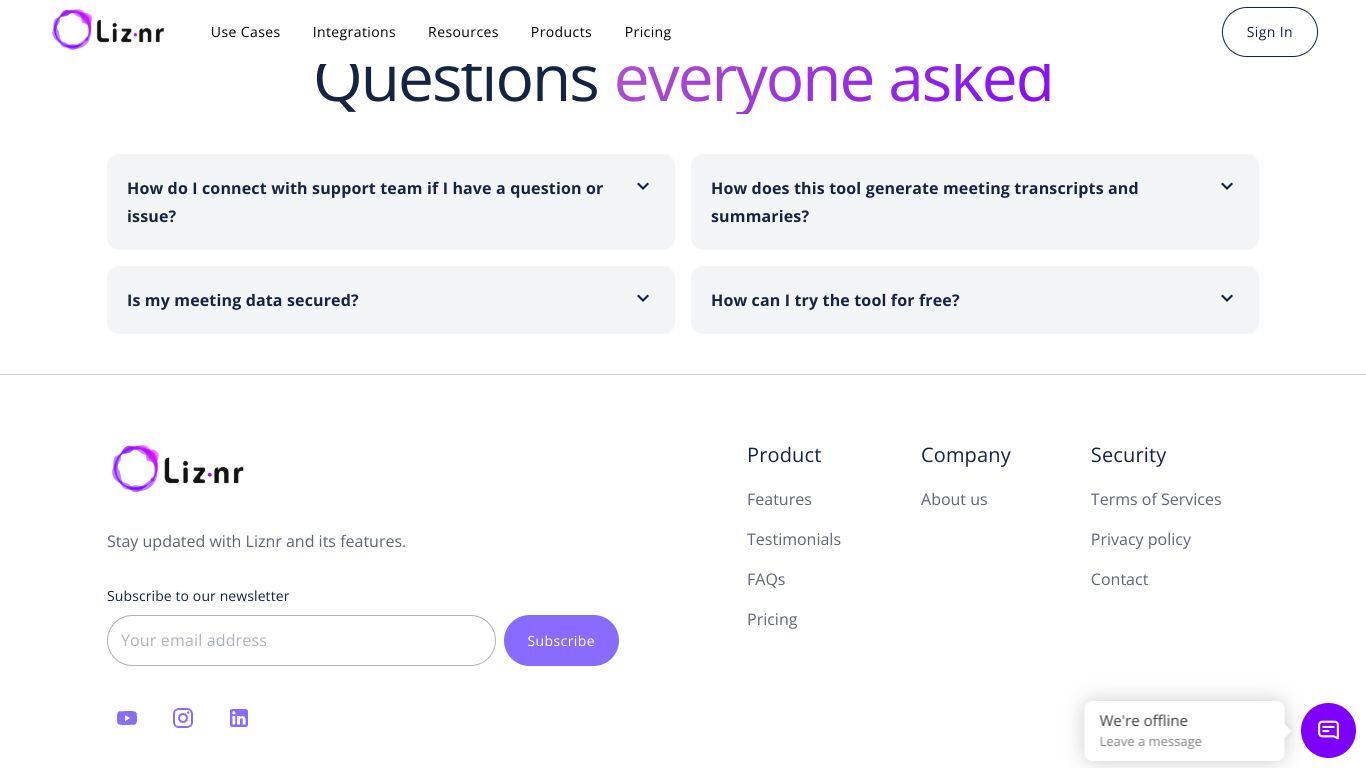Expand "Is my meeting data secured?"
Image resolution: width=1366 pixels, height=768 pixels.
pyautogui.click(x=391, y=300)
